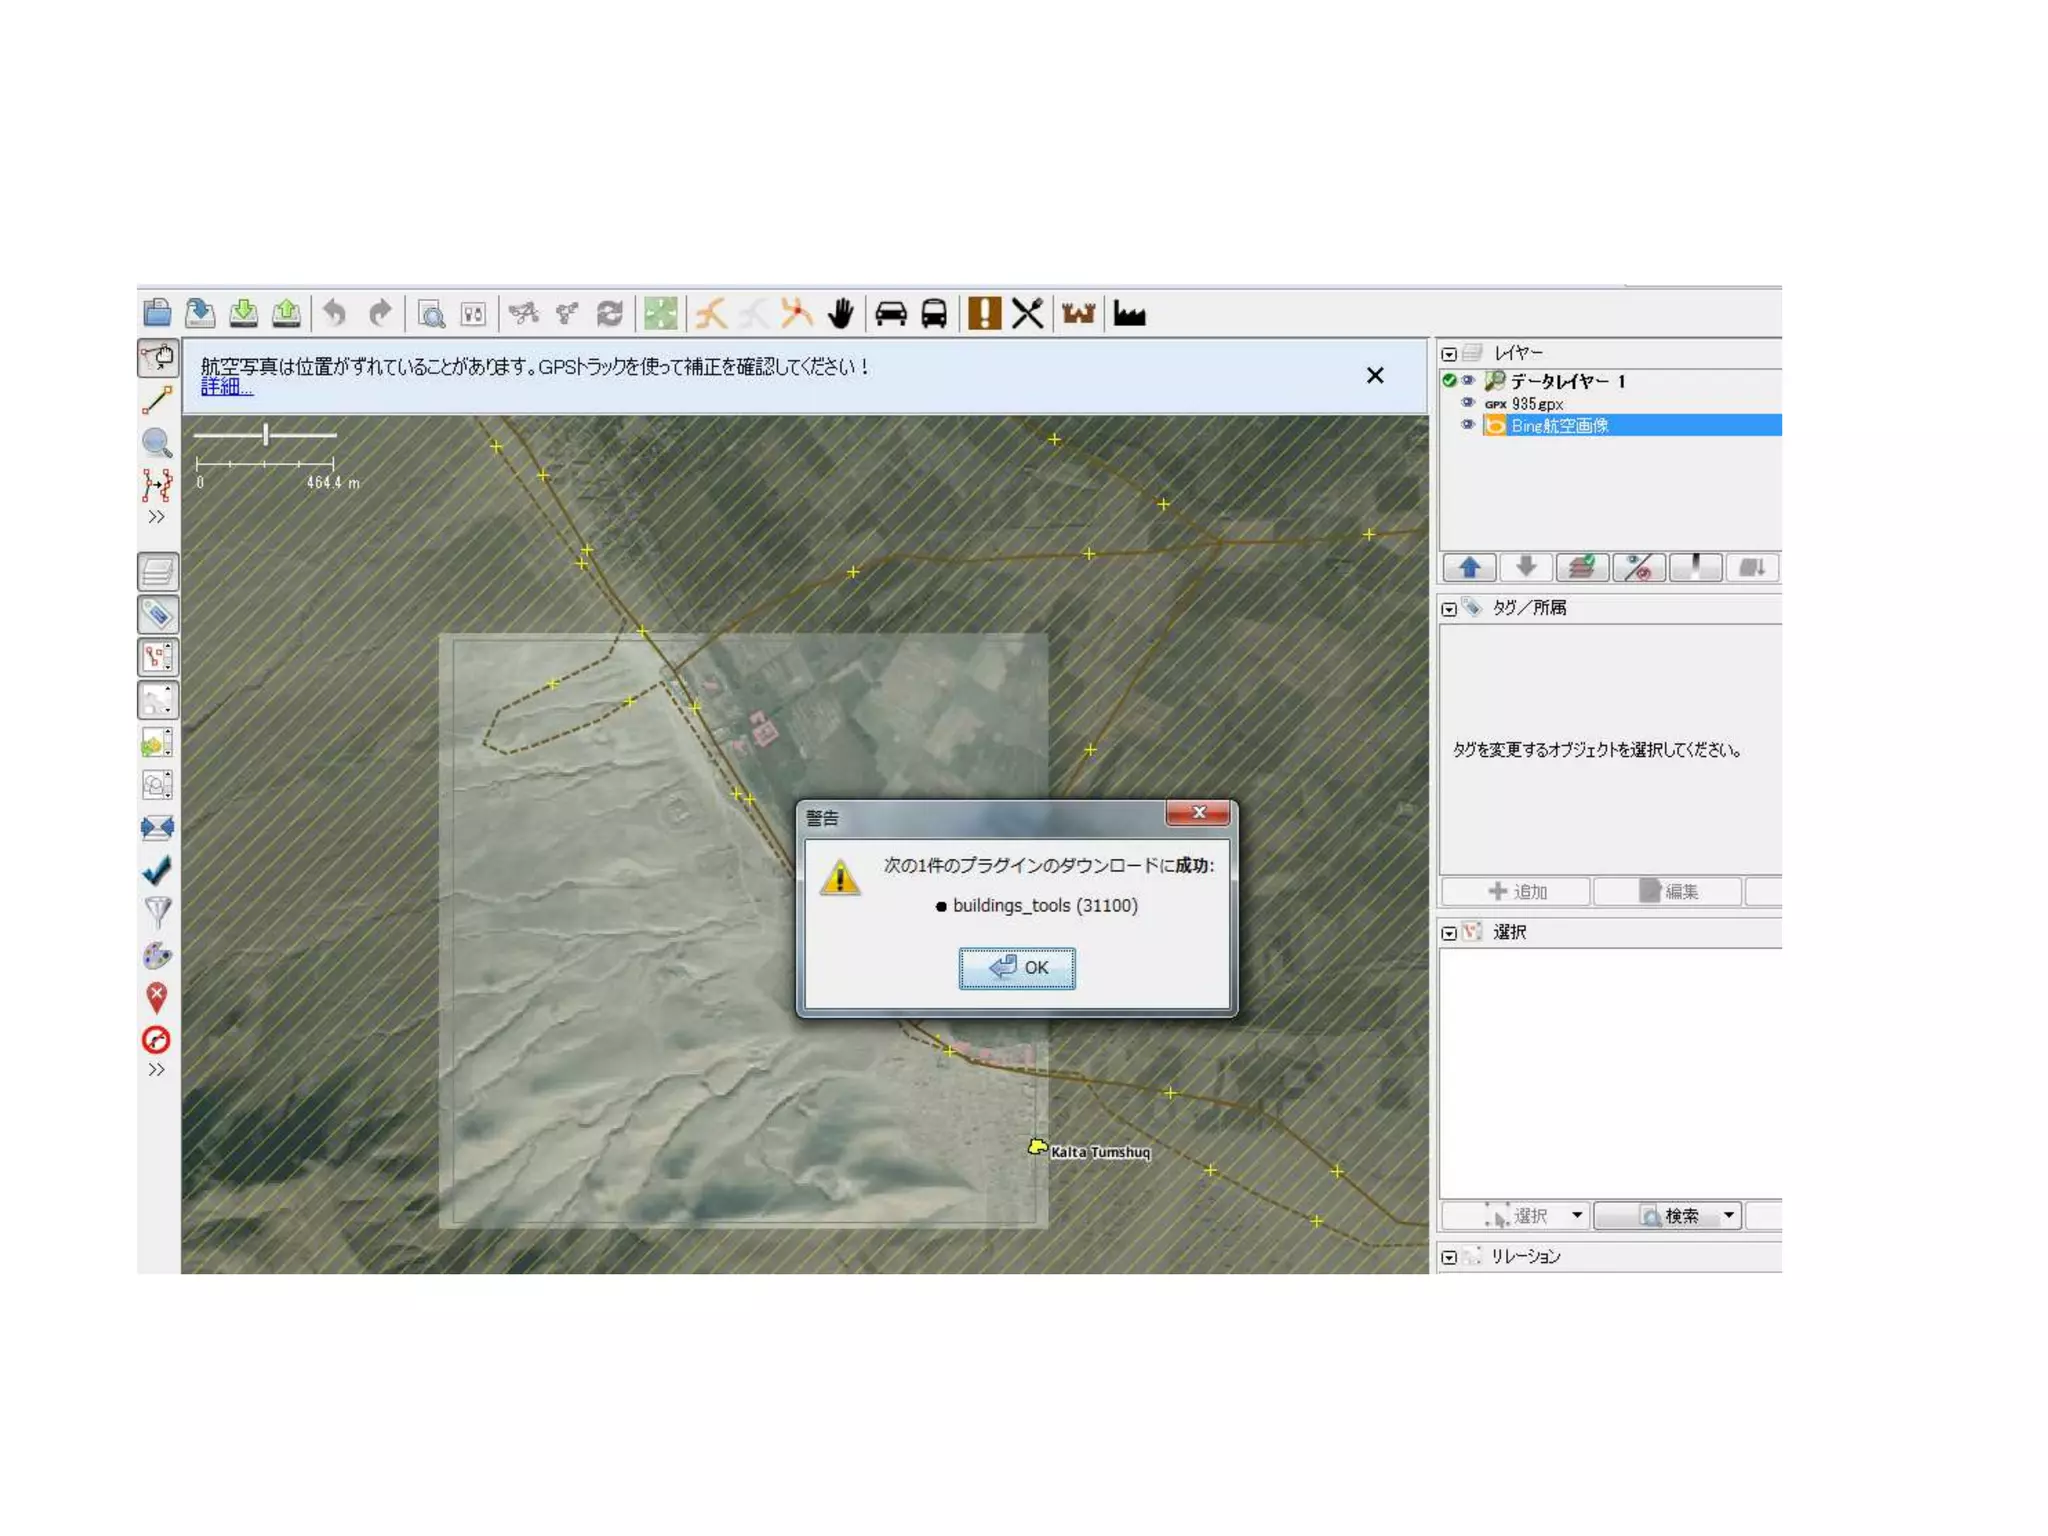This screenshot has width=2048, height=1536.
Task: Select the 935.gpx layer entry
Action: [x=1537, y=404]
